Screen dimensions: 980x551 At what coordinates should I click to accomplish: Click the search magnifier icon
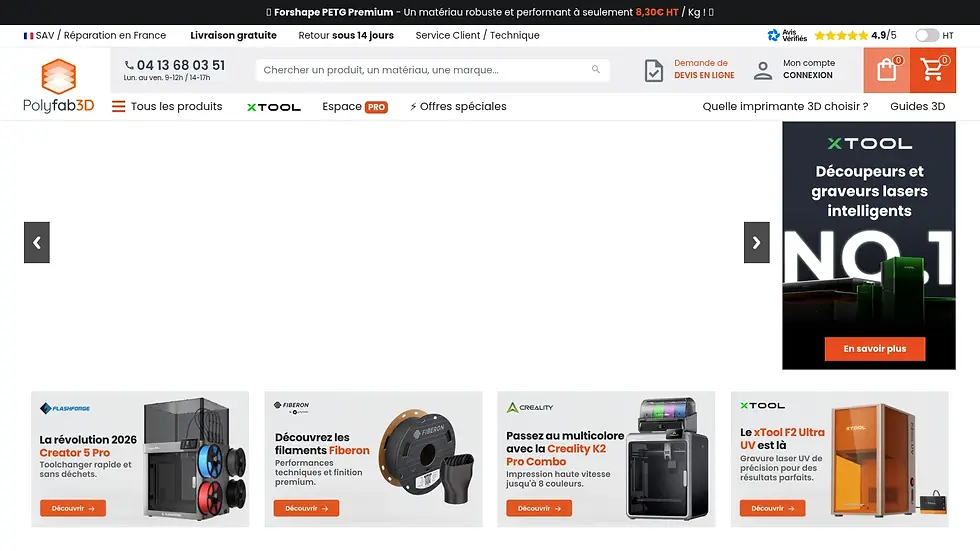point(596,69)
